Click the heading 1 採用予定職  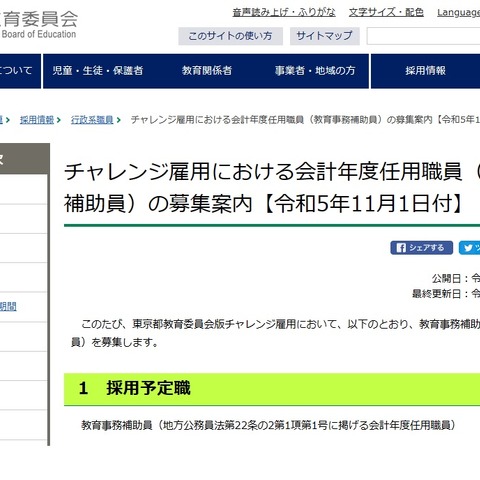(135, 389)
